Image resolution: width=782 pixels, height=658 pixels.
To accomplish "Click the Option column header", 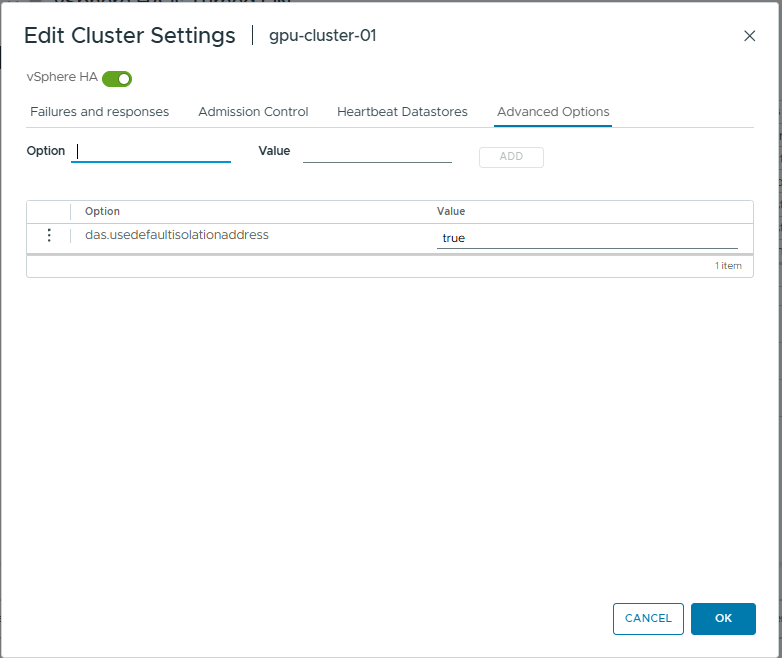I will pyautogui.click(x=102, y=211).
